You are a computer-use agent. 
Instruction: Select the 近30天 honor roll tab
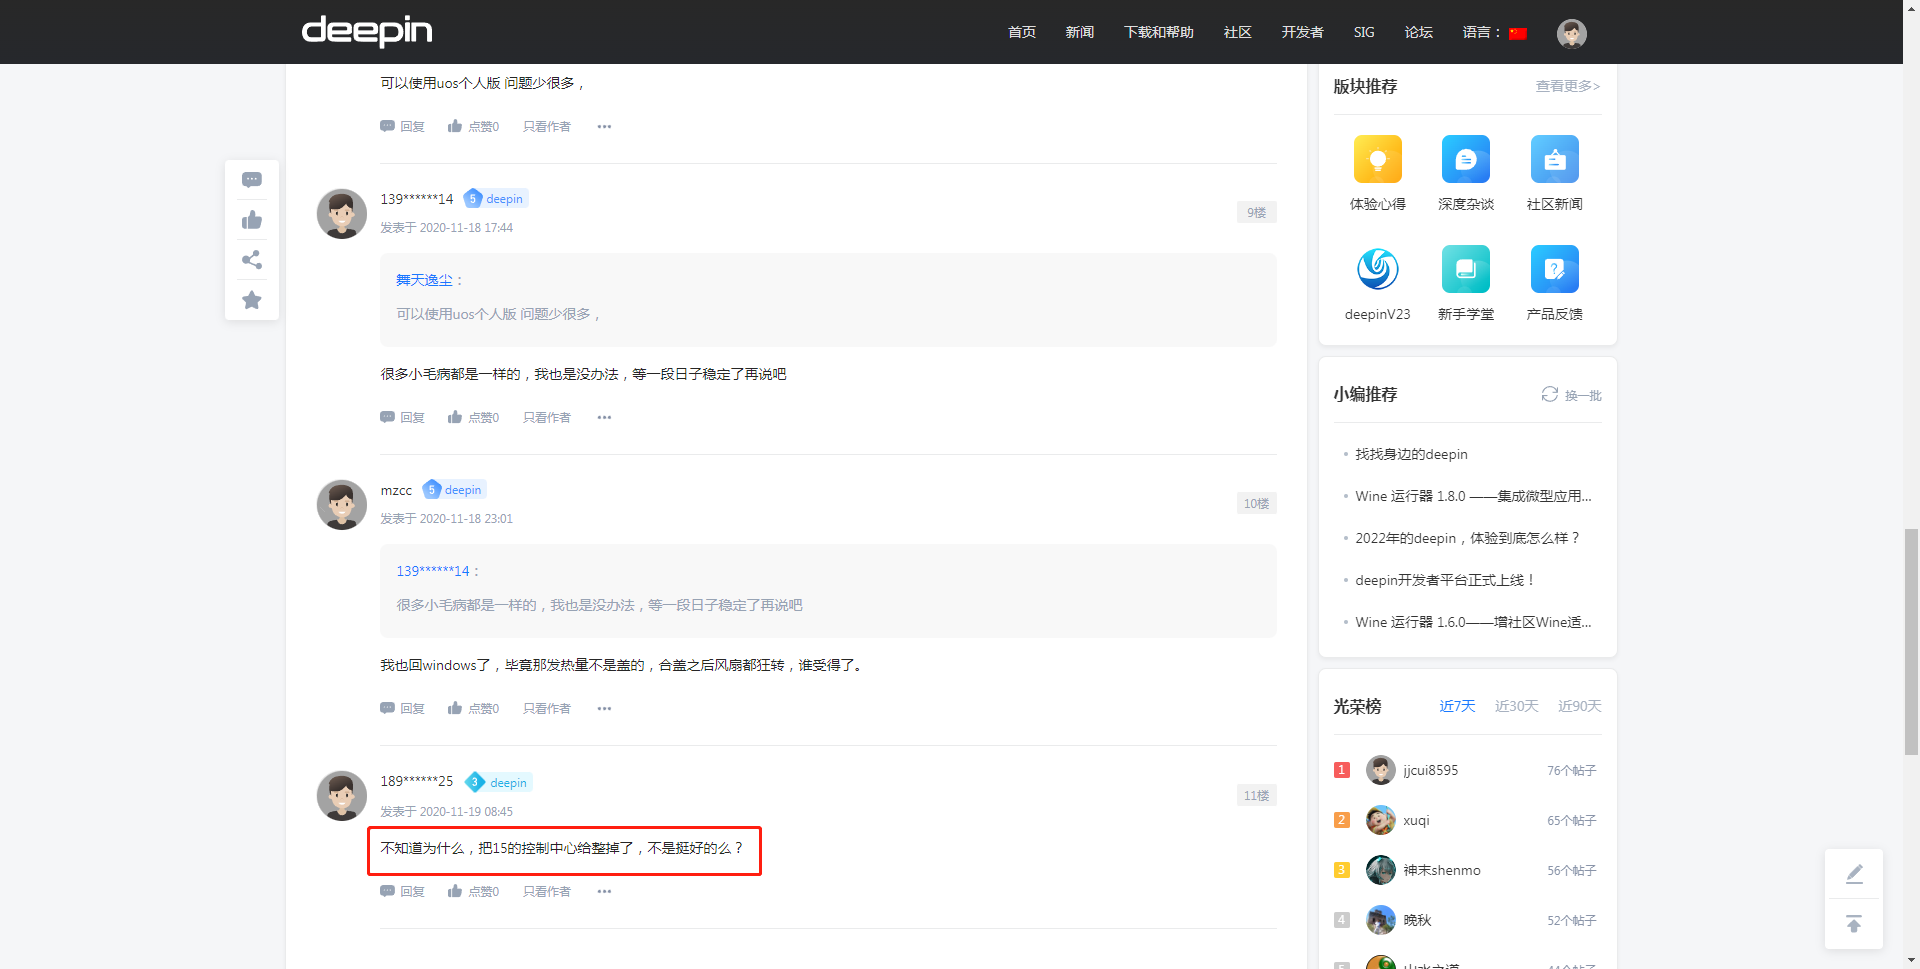pos(1517,706)
